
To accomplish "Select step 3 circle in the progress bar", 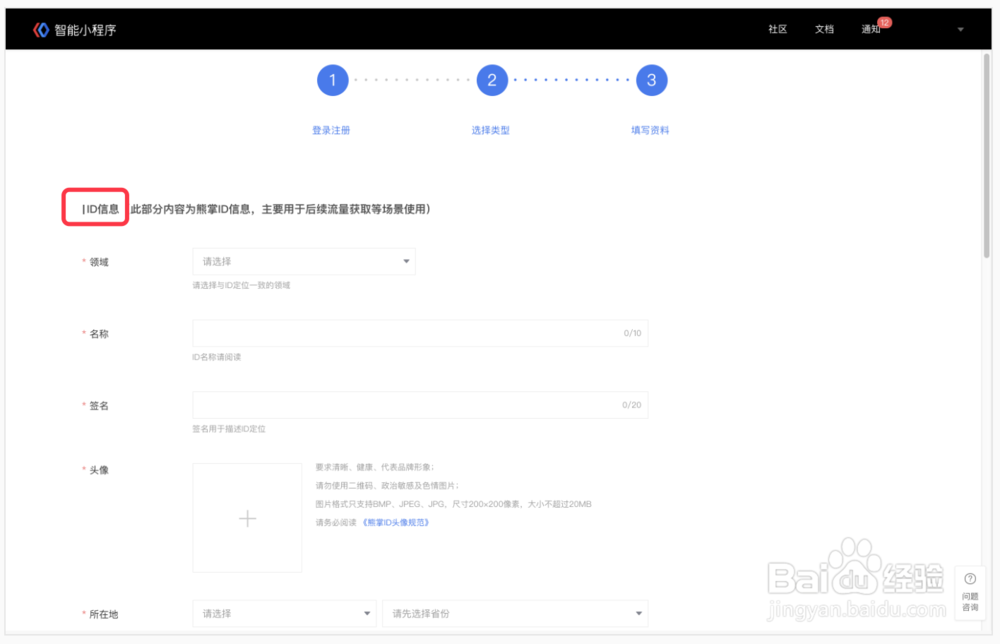I will (x=651, y=80).
